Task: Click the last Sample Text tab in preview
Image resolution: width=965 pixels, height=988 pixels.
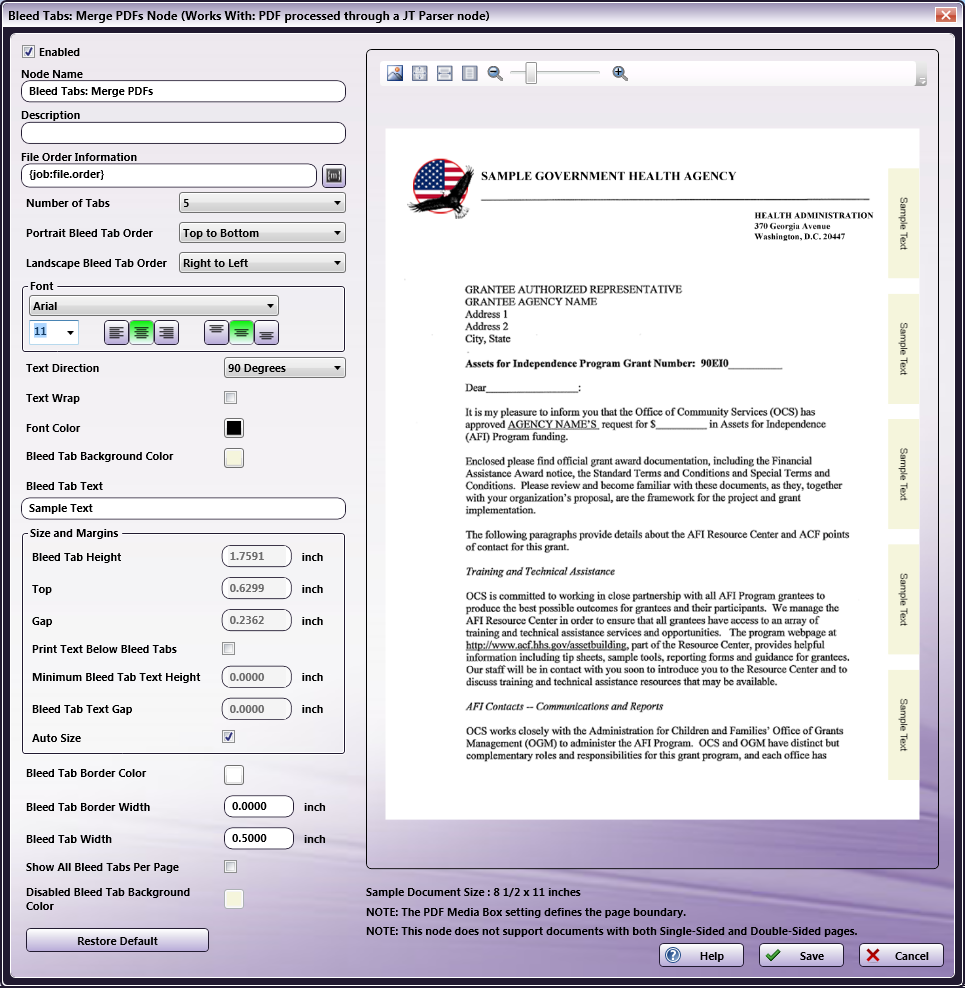Action: (903, 725)
